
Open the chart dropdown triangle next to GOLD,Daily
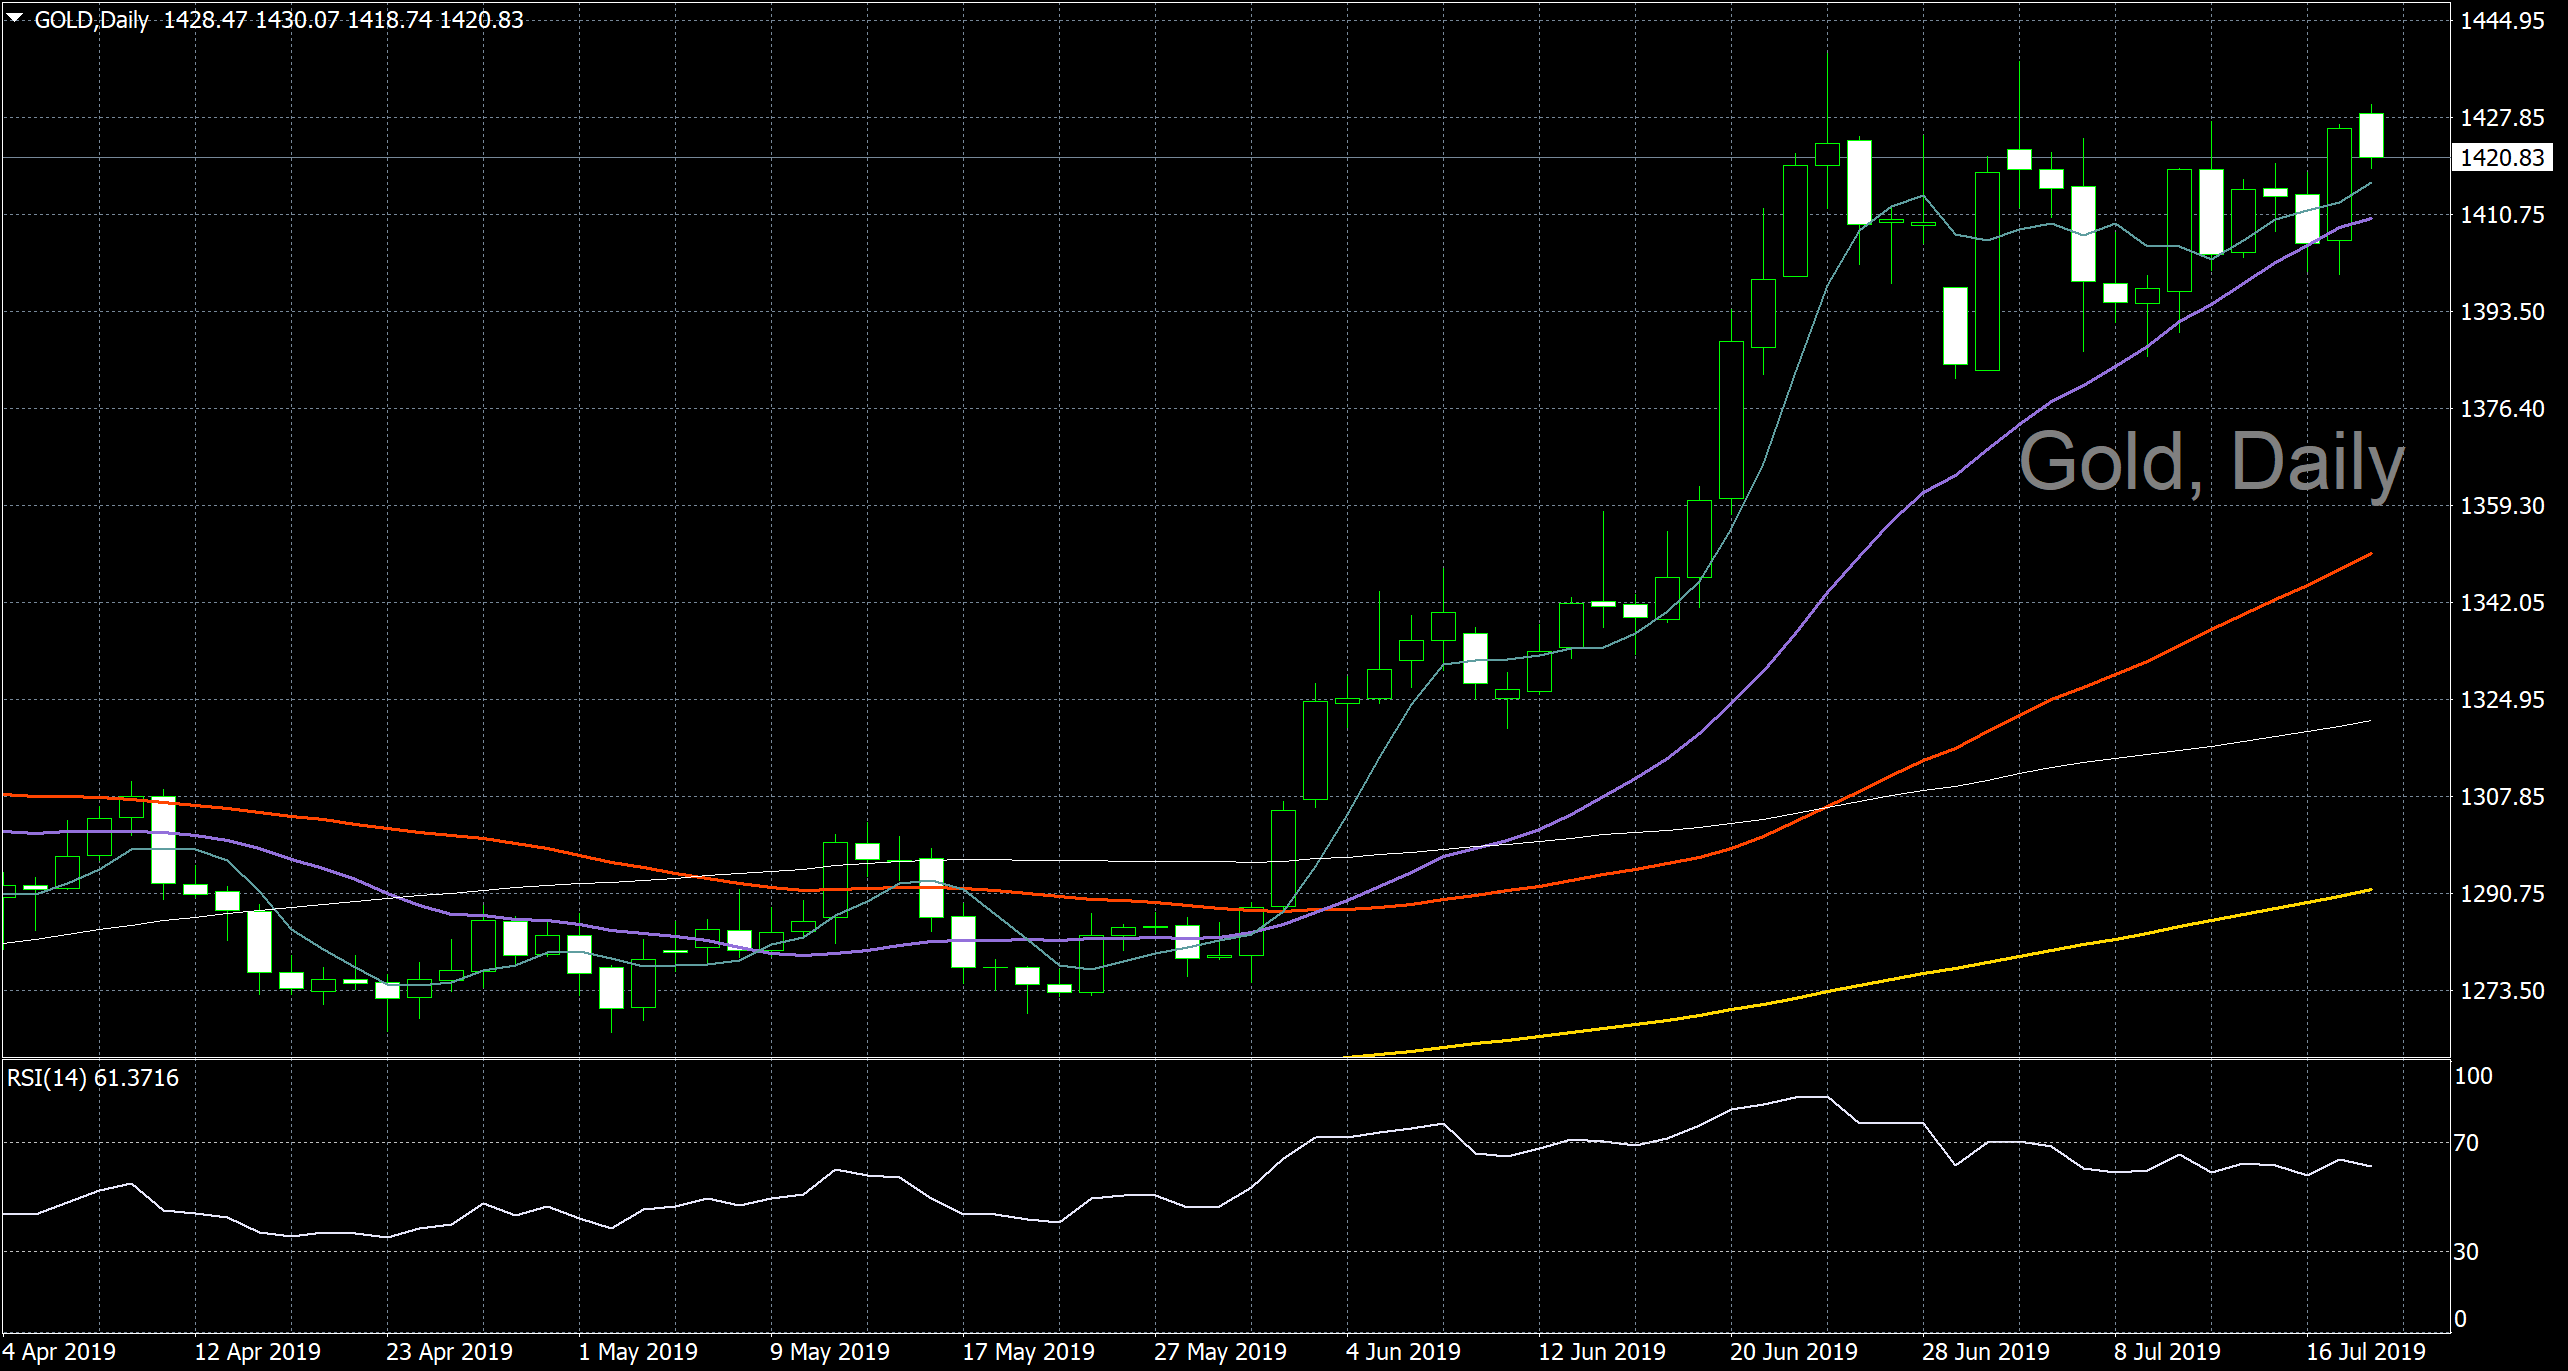click(x=15, y=18)
